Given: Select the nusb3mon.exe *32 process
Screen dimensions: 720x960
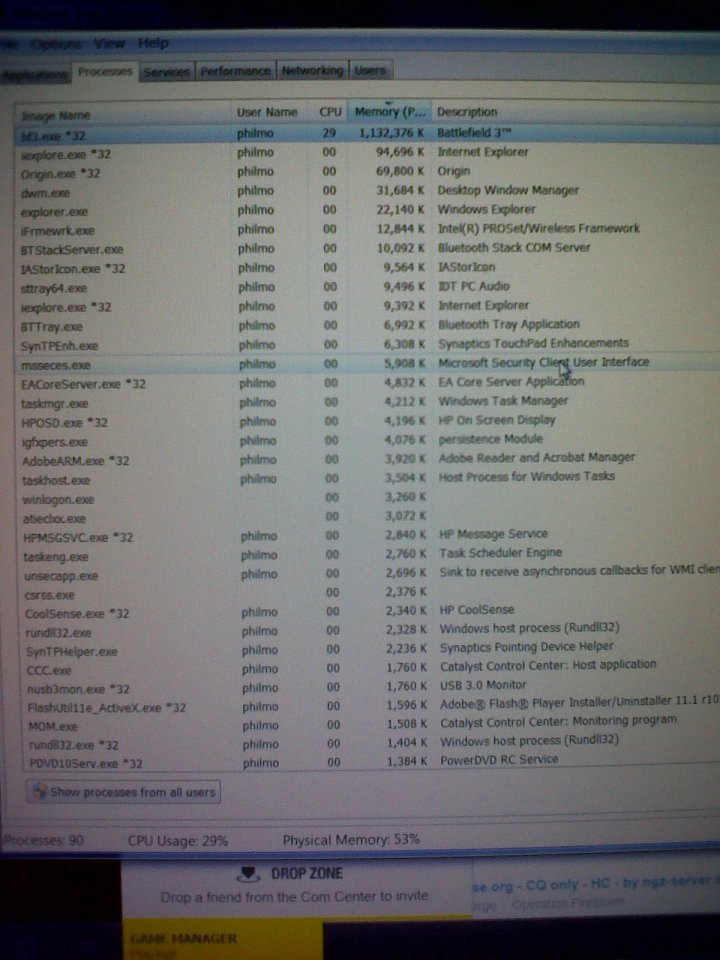Looking at the screenshot, I should (x=78, y=689).
